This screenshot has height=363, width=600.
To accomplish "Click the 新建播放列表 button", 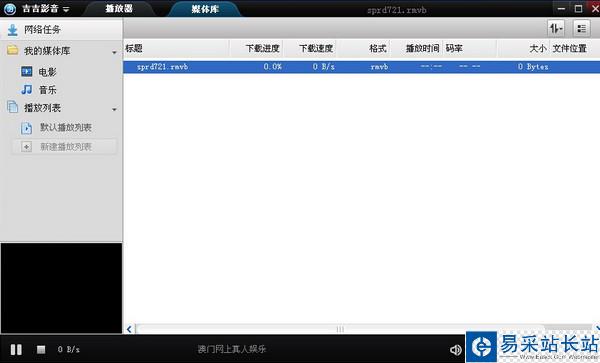I will (x=64, y=147).
